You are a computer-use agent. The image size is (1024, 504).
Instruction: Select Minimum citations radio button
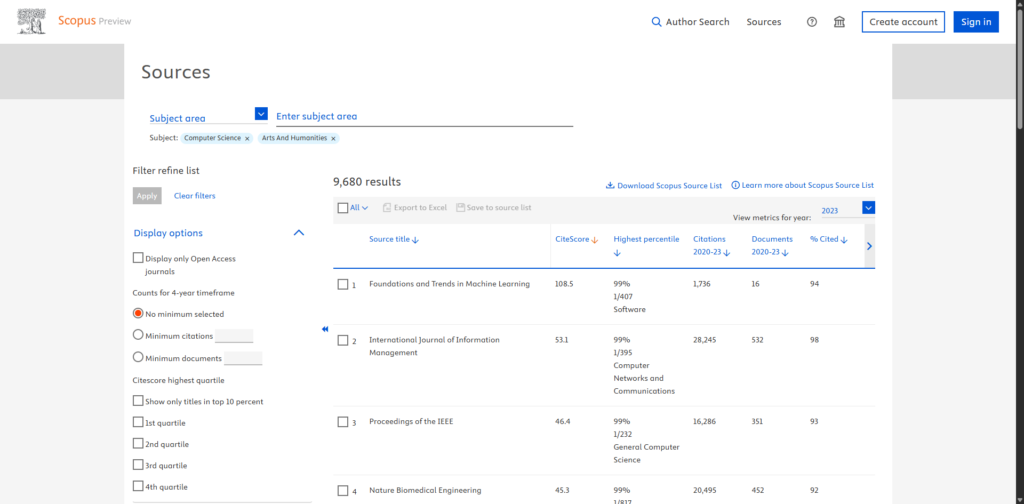click(138, 335)
